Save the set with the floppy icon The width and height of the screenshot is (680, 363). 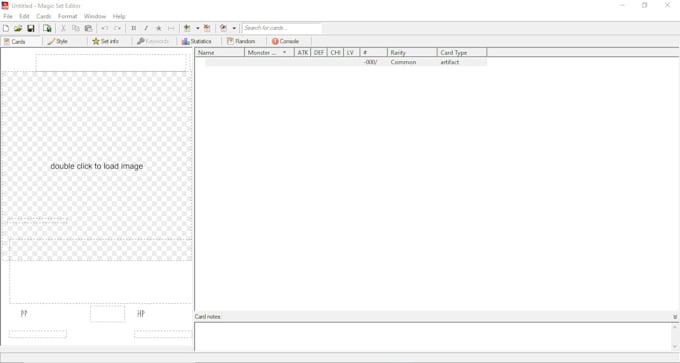(31, 28)
